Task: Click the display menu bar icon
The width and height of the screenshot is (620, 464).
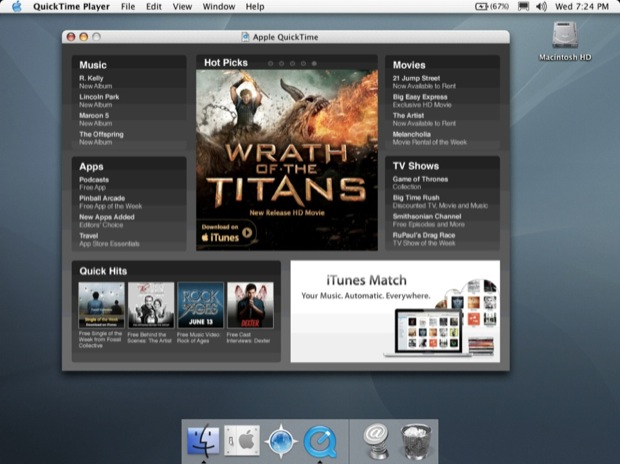Action: [x=523, y=6]
